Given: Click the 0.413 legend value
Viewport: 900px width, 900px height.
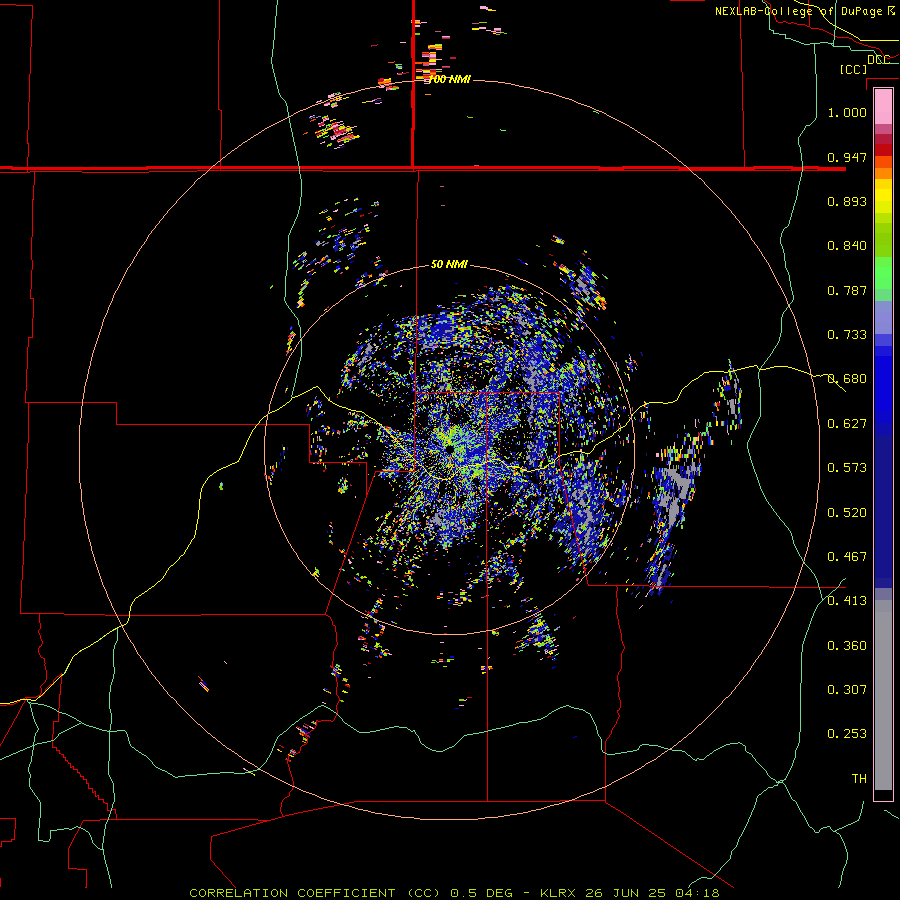Looking at the screenshot, I should tap(847, 601).
